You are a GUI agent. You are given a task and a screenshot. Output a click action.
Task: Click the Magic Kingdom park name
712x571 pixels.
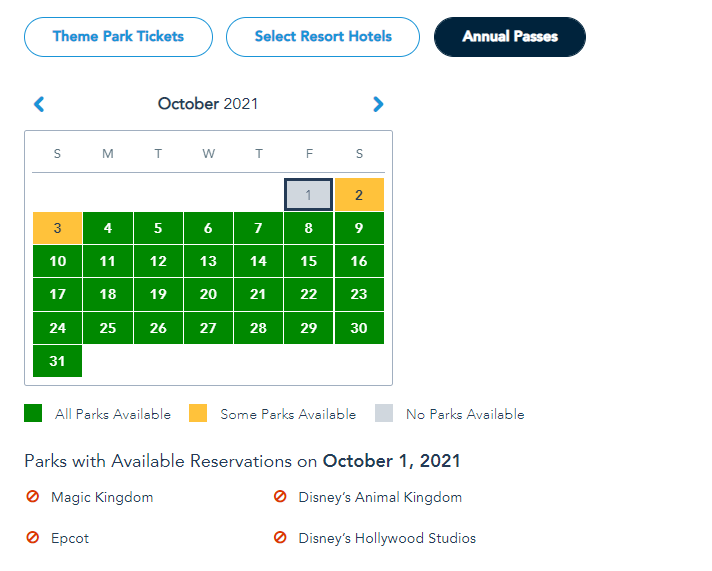click(x=102, y=497)
